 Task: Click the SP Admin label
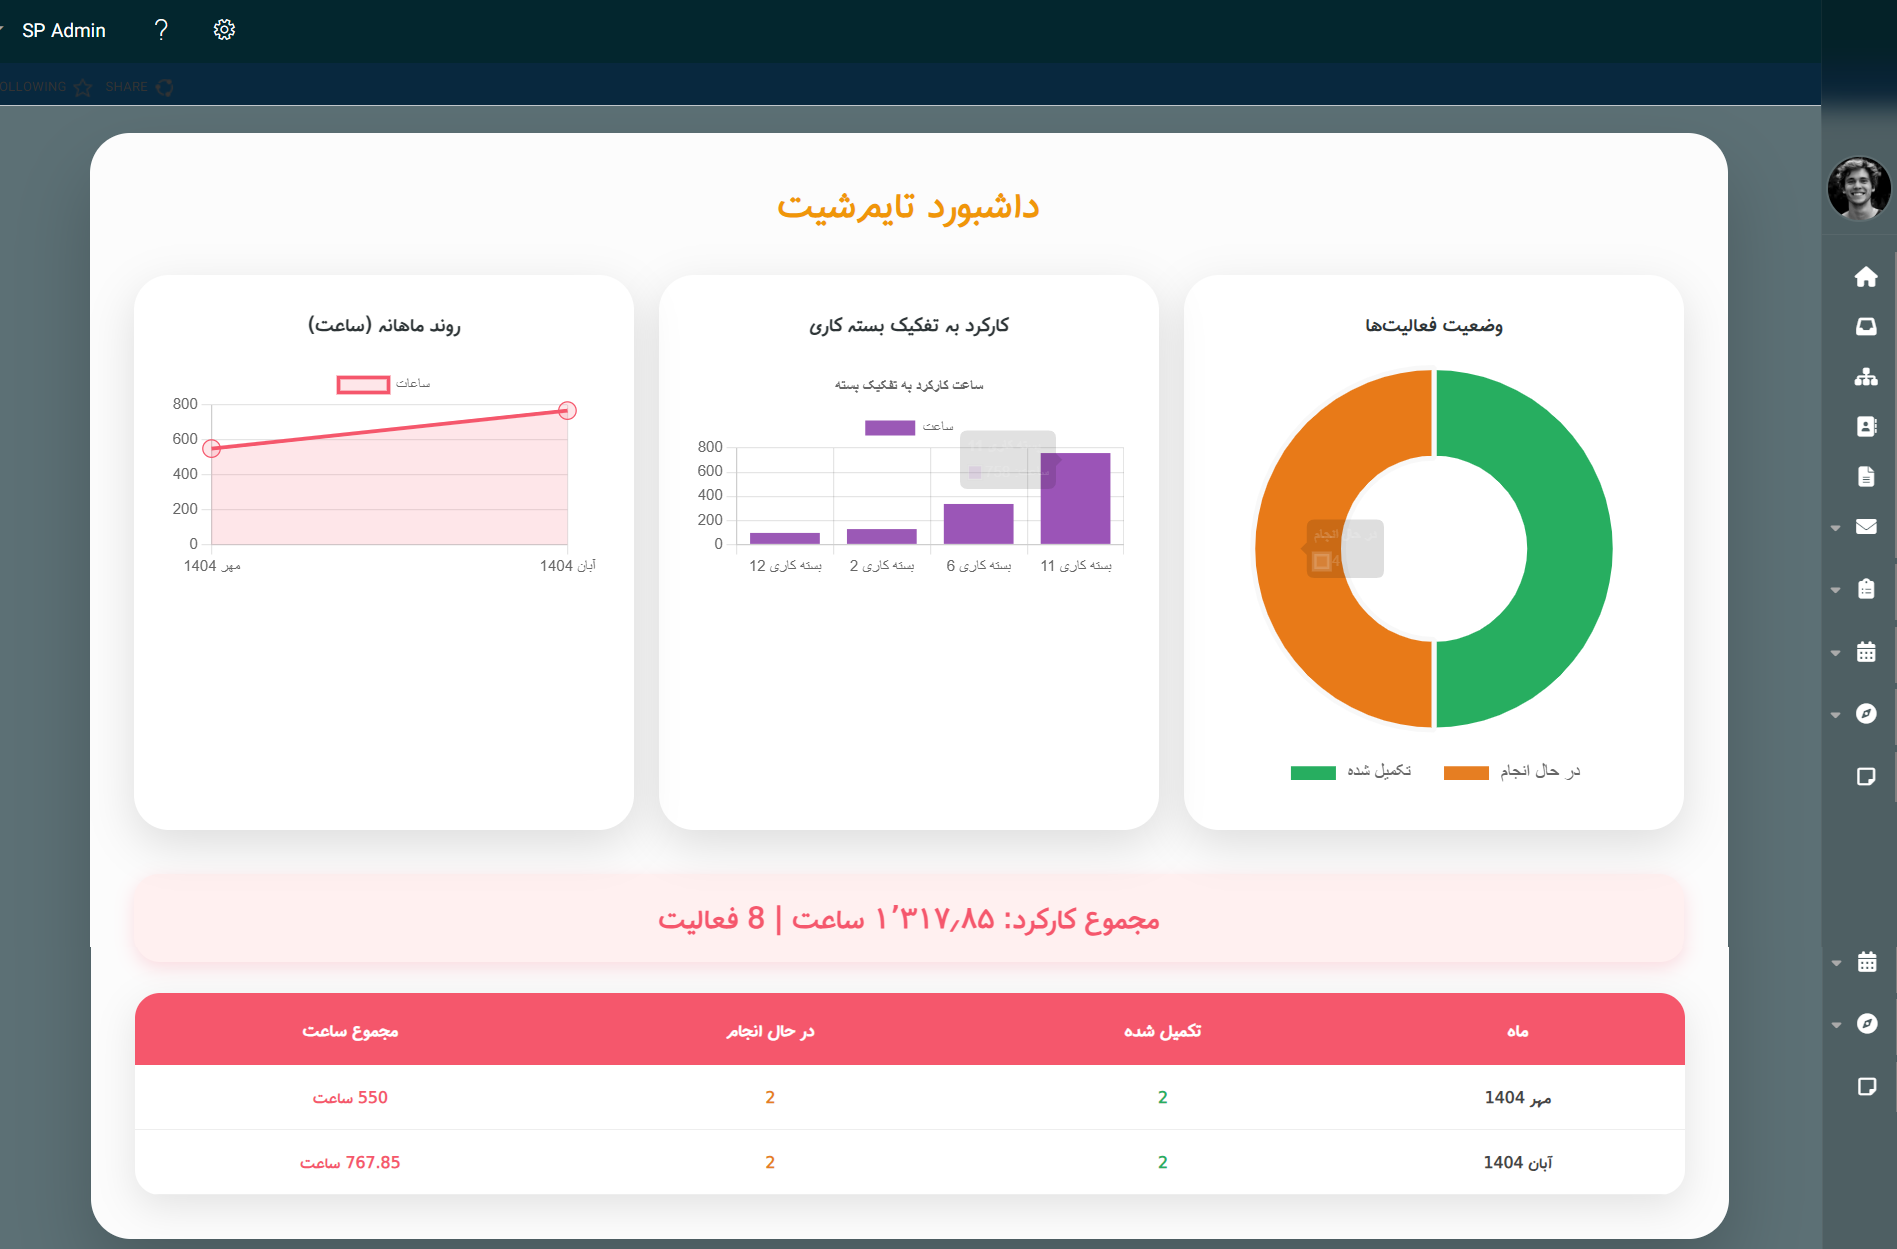[62, 30]
